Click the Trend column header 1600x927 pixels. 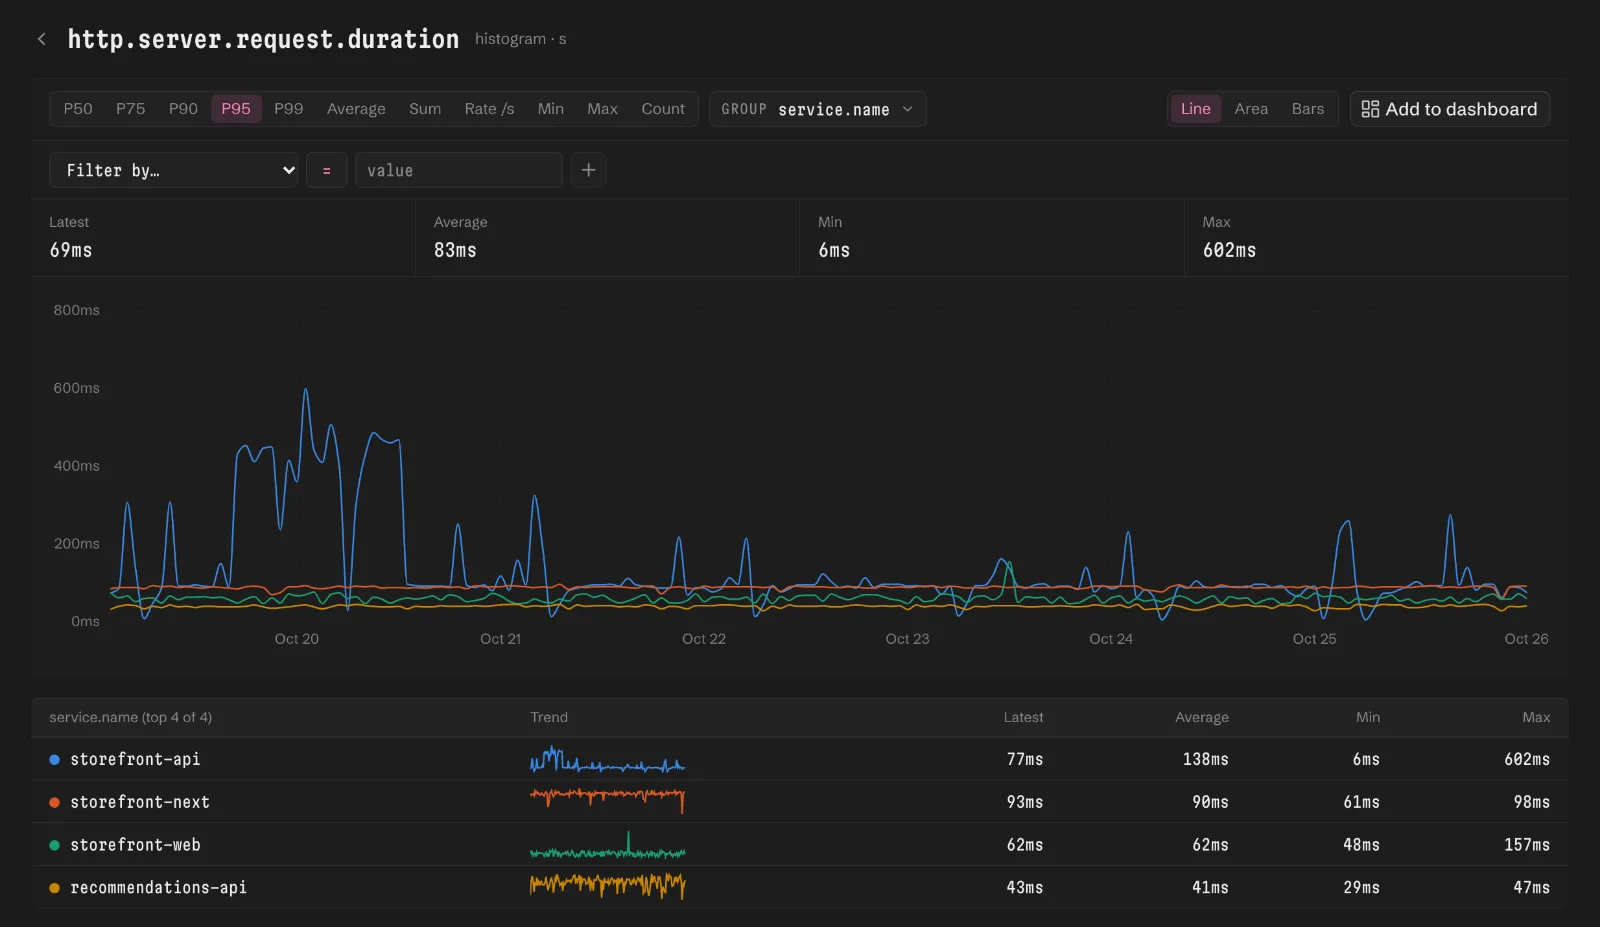tap(549, 717)
